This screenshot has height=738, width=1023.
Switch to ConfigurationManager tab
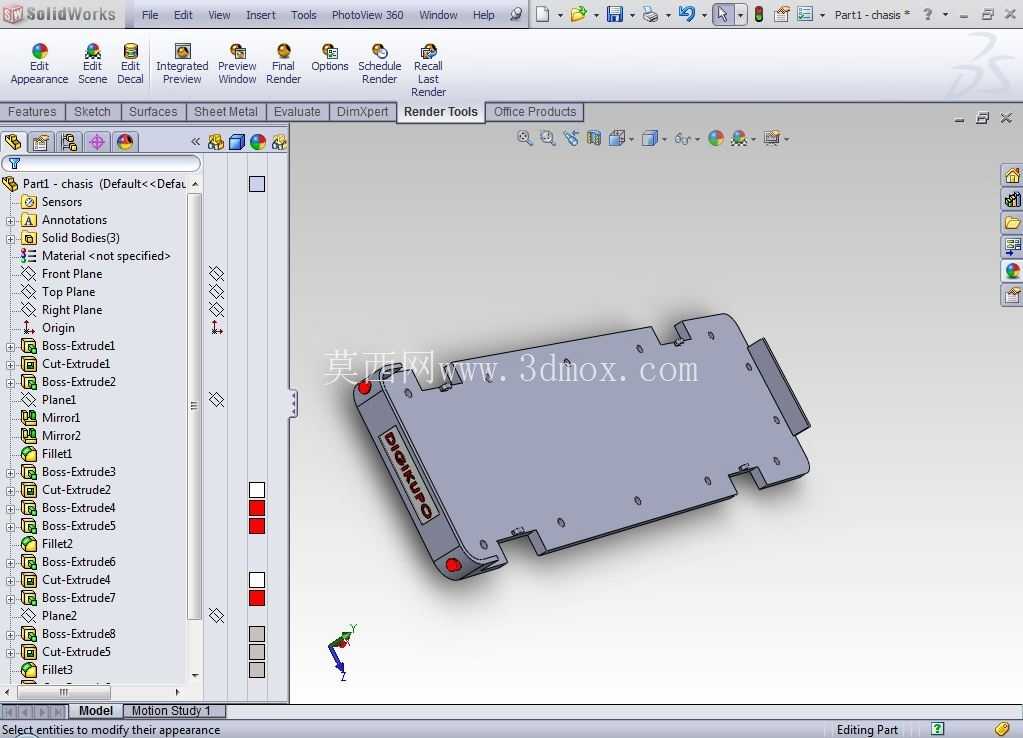click(69, 142)
